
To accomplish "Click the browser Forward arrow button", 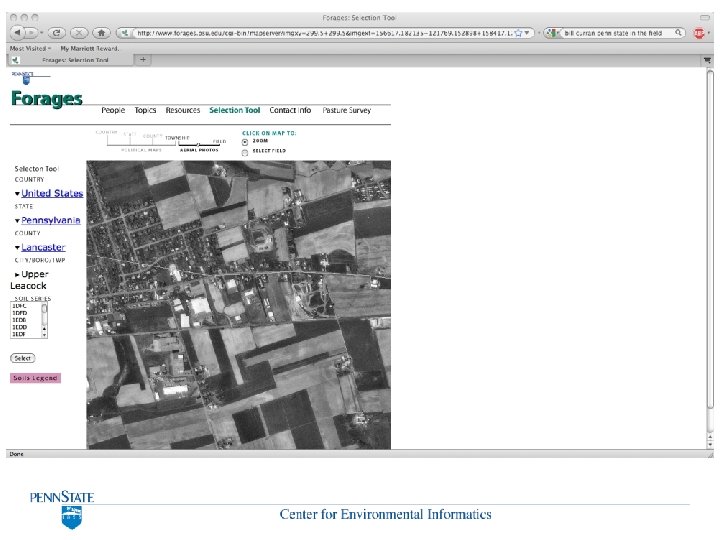I will (30, 33).
